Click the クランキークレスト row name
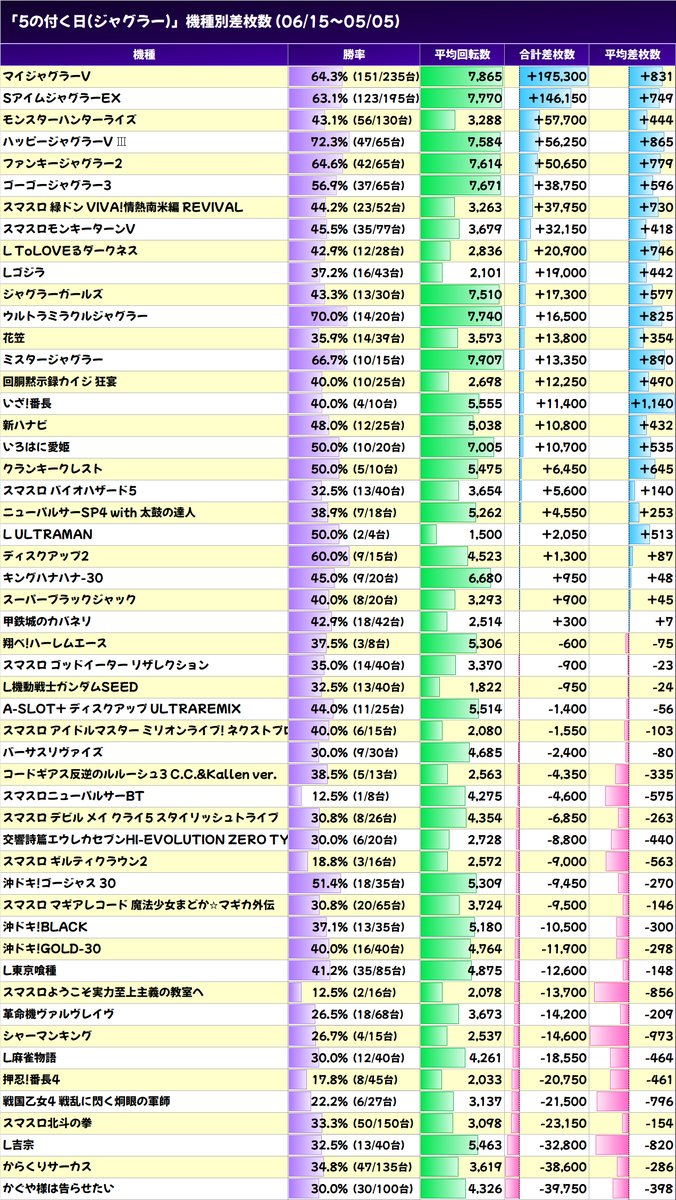The height and width of the screenshot is (1200, 676). [53, 469]
